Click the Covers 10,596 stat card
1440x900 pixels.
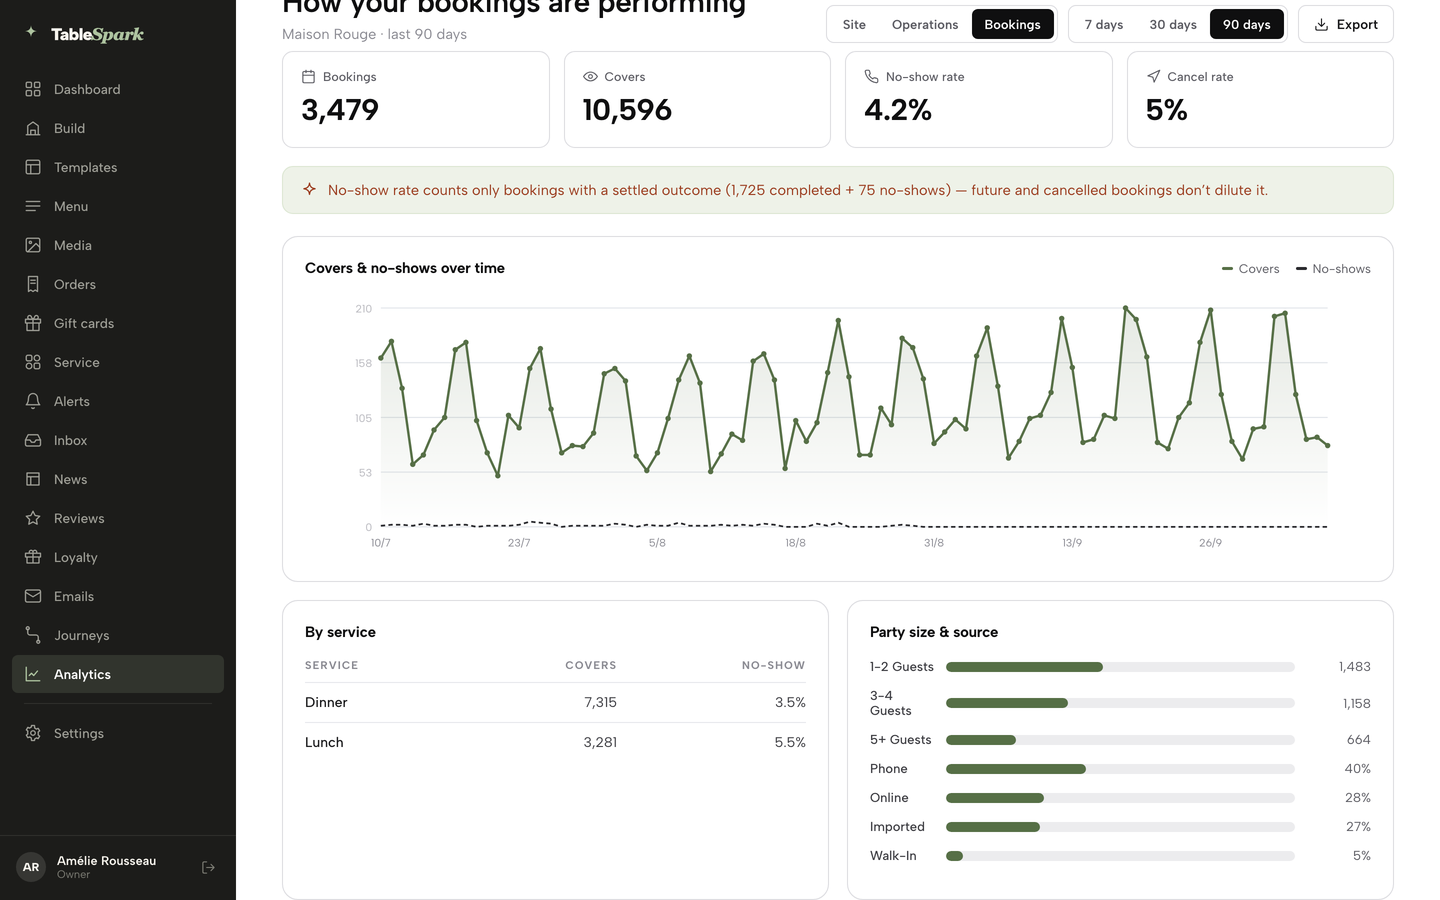tap(697, 100)
